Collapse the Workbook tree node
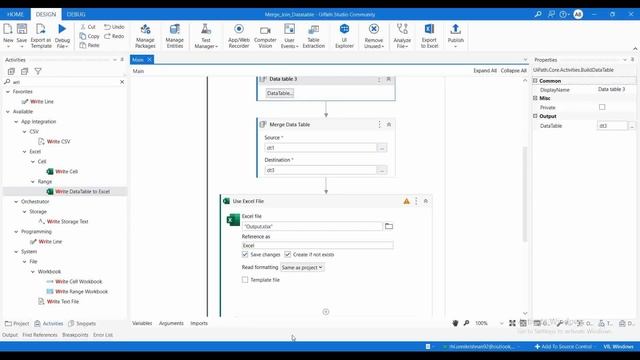640x360 pixels. [x=33, y=271]
